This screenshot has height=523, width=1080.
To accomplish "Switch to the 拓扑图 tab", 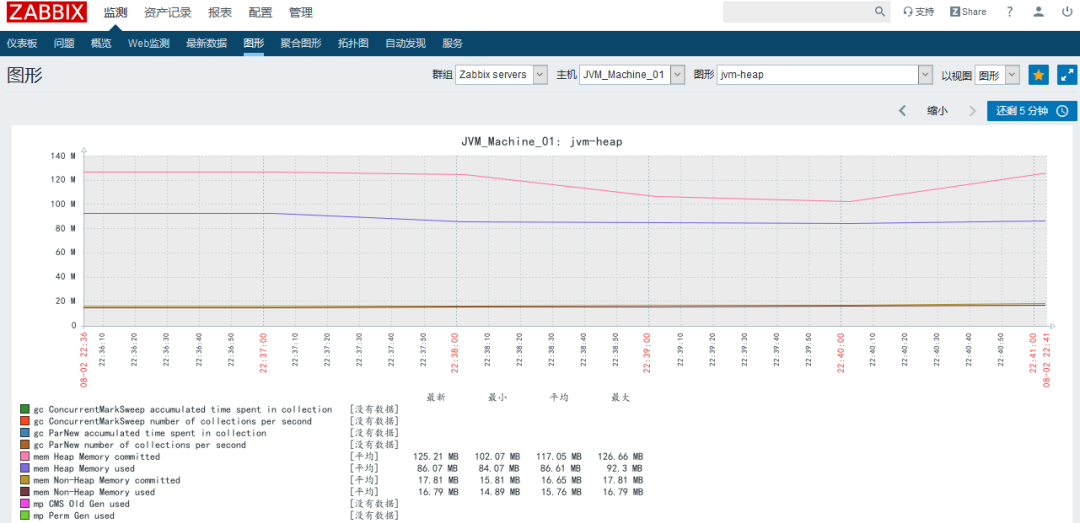I will 353,43.
